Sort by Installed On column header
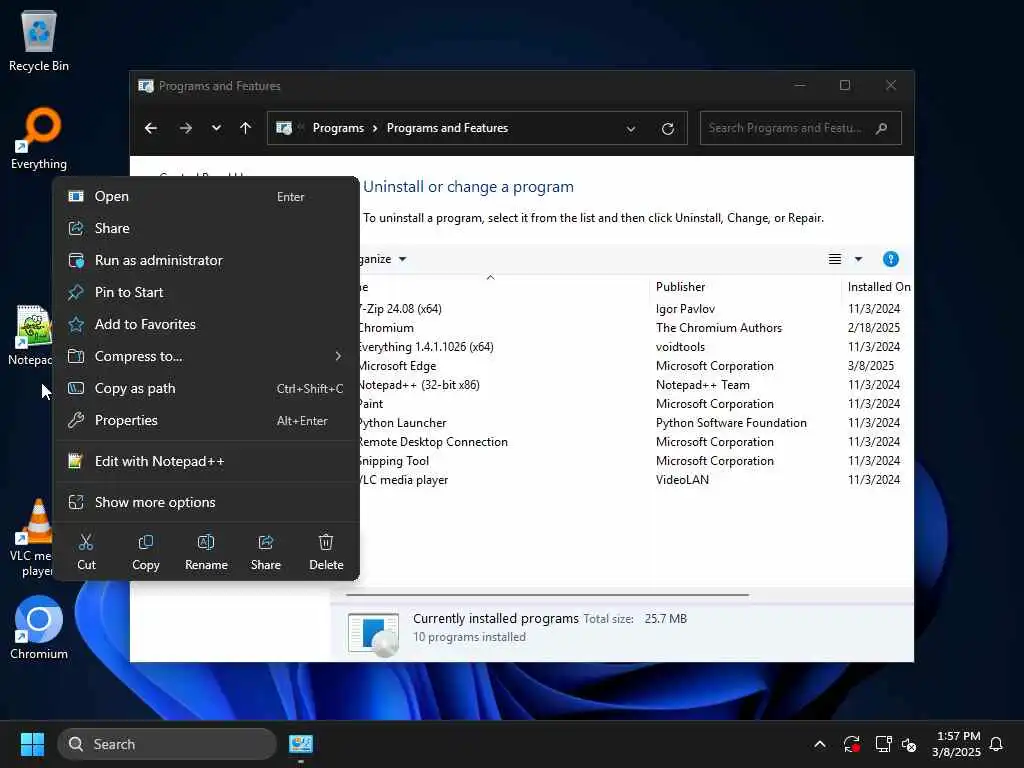The height and width of the screenshot is (768, 1024). pos(878,287)
